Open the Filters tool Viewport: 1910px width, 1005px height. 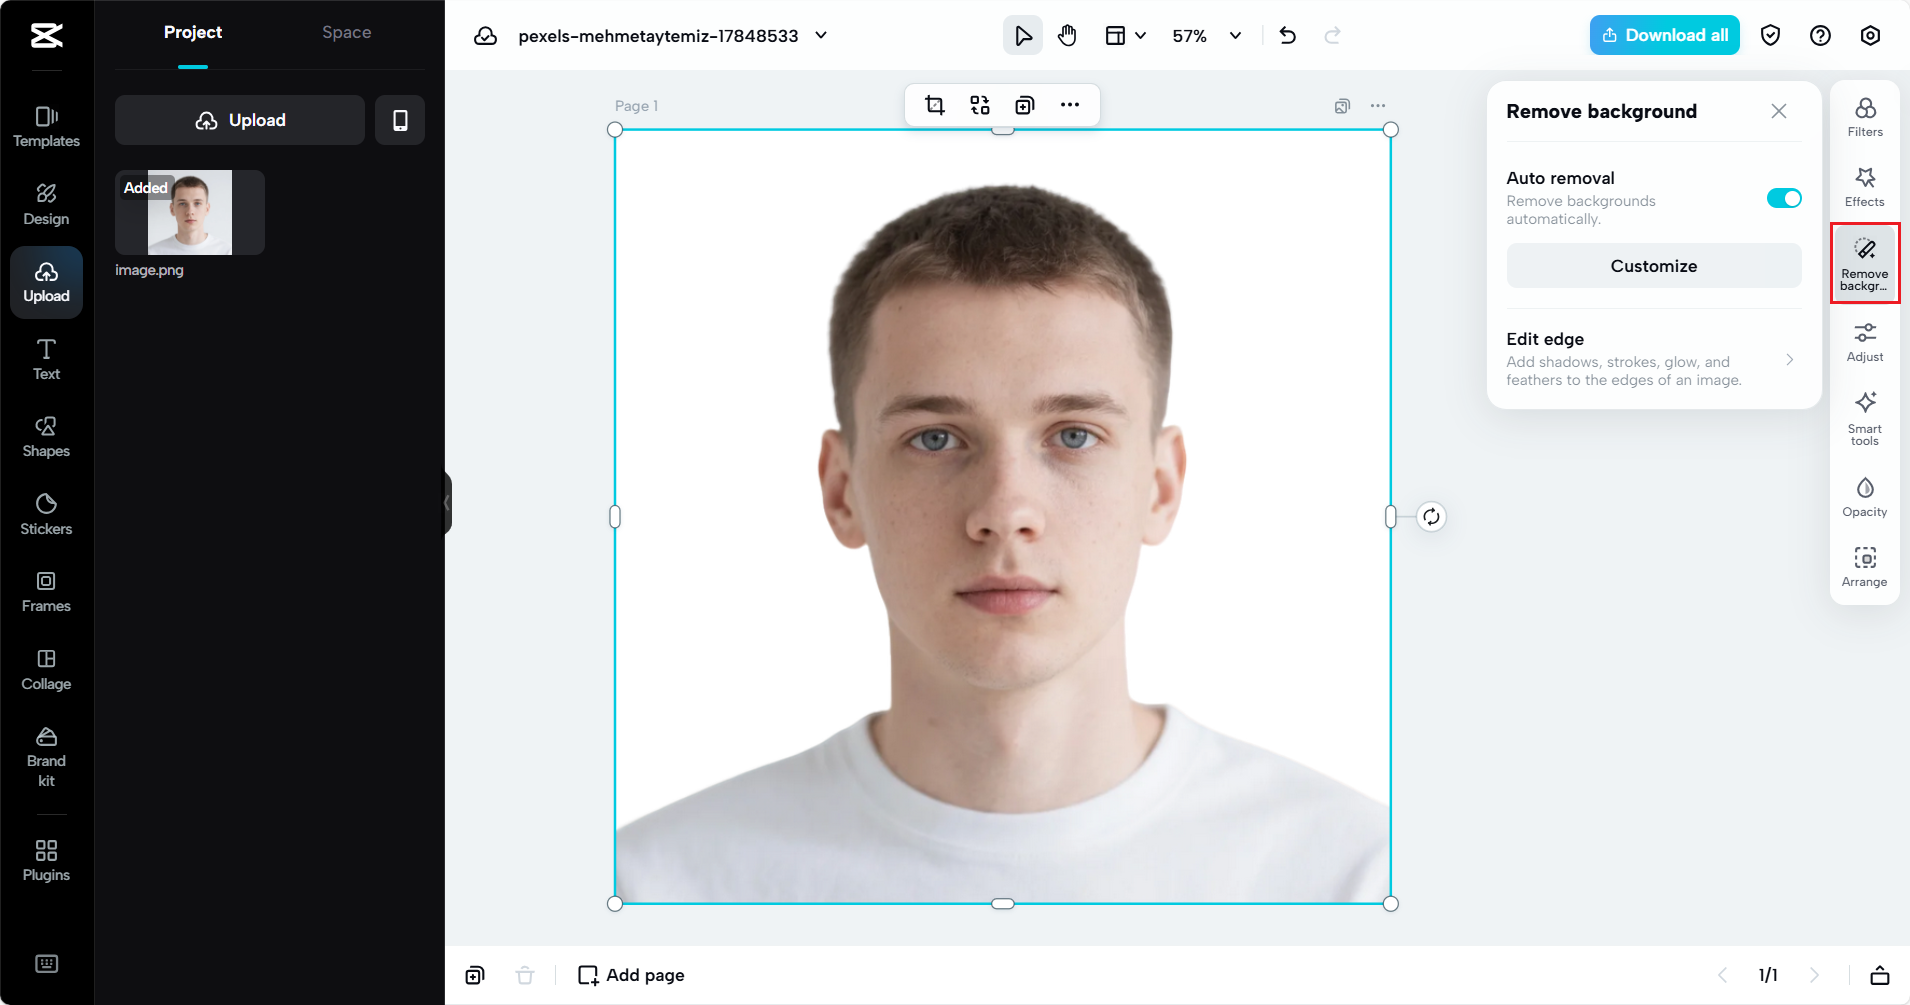[1865, 117]
